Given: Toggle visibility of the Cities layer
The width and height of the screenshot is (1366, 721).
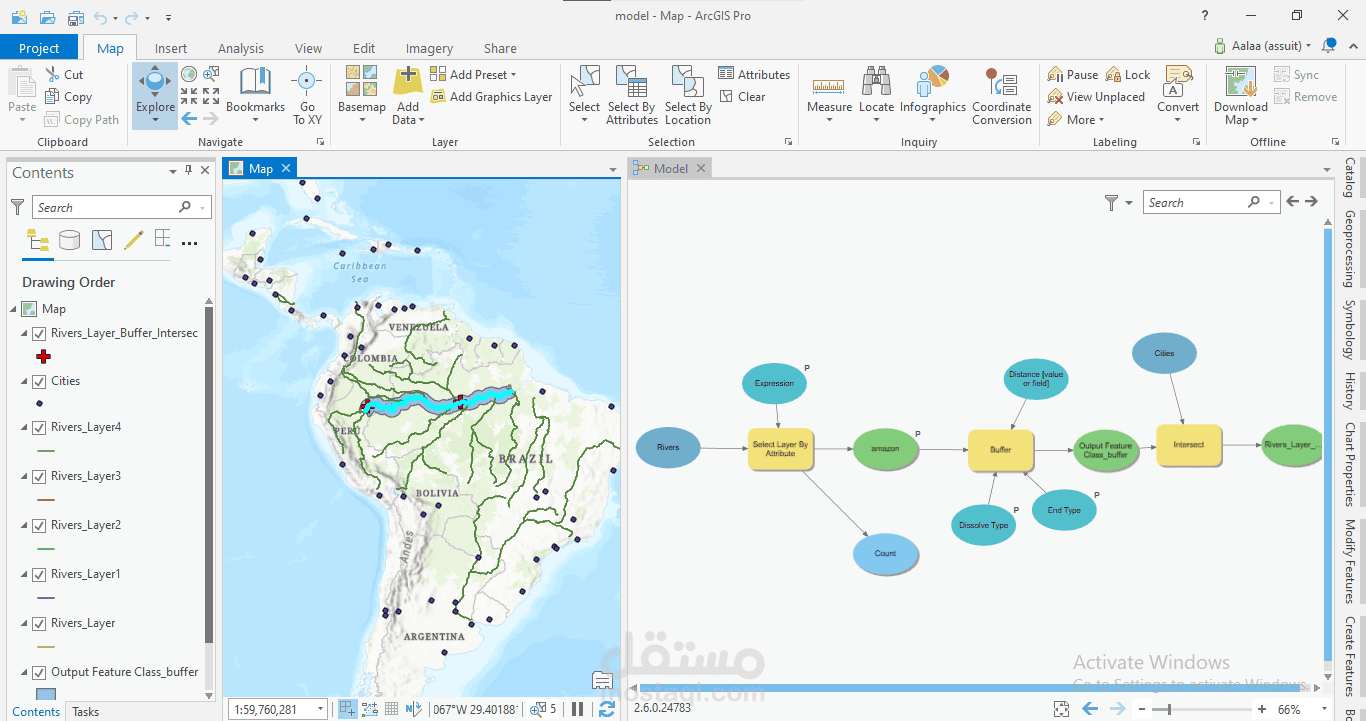Looking at the screenshot, I should (39, 381).
